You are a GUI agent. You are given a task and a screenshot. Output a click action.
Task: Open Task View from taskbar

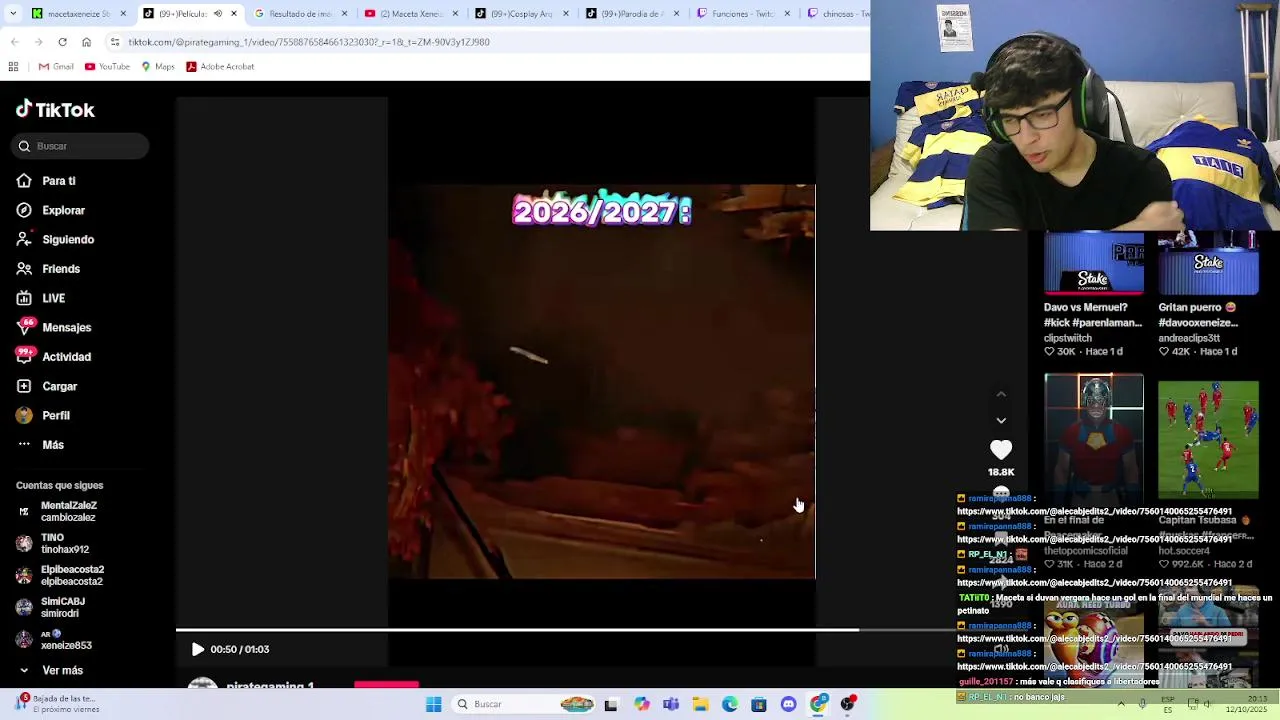coord(611,704)
